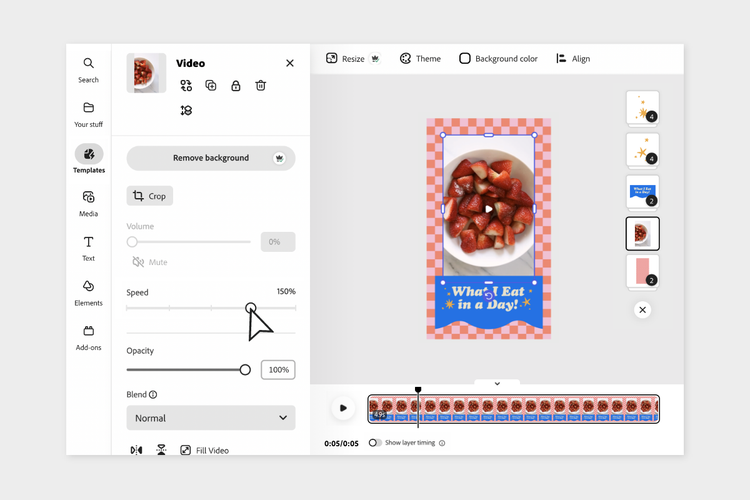Click Background color
750x500 pixels.
point(498,59)
